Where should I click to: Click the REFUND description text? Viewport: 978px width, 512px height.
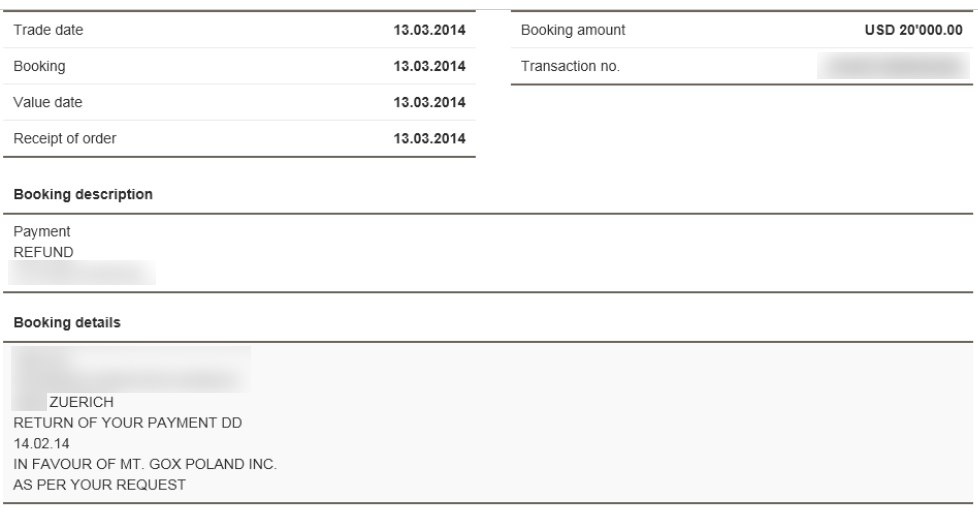[x=43, y=252]
